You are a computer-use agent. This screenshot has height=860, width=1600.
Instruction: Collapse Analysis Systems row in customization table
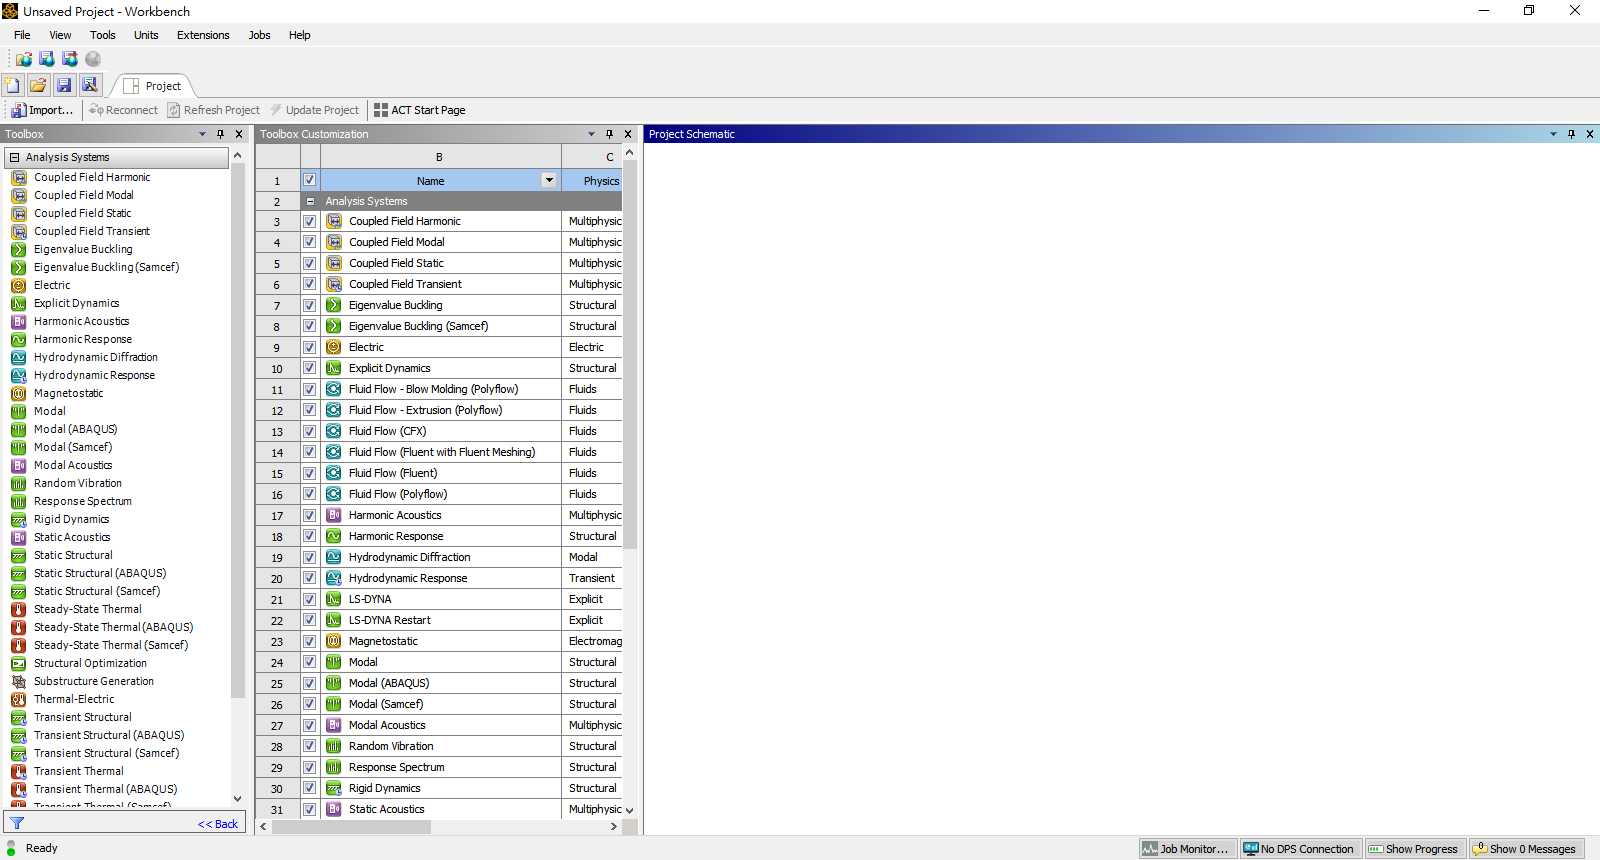click(x=310, y=201)
